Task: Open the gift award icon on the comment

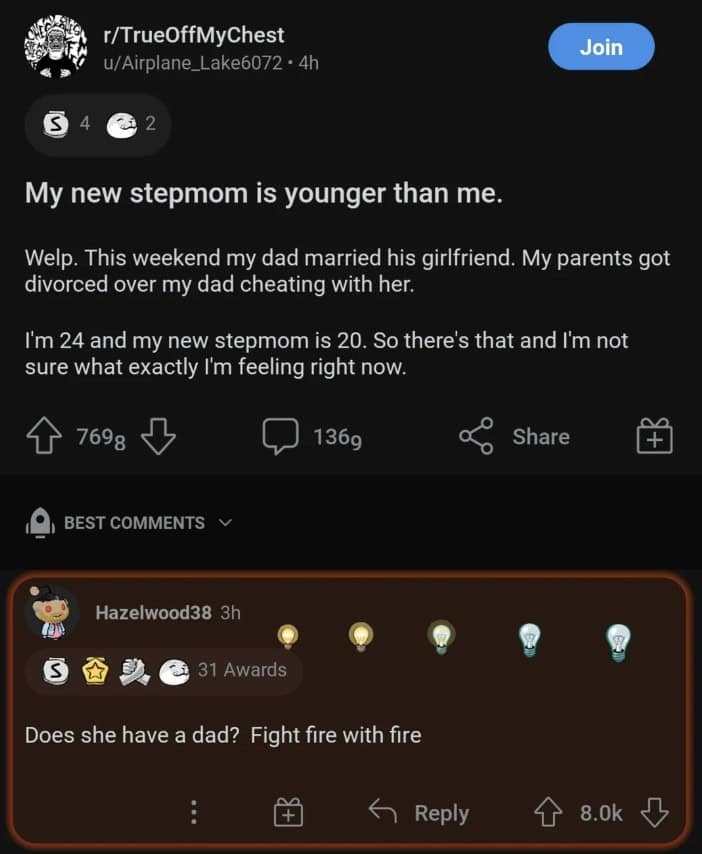Action: point(287,813)
